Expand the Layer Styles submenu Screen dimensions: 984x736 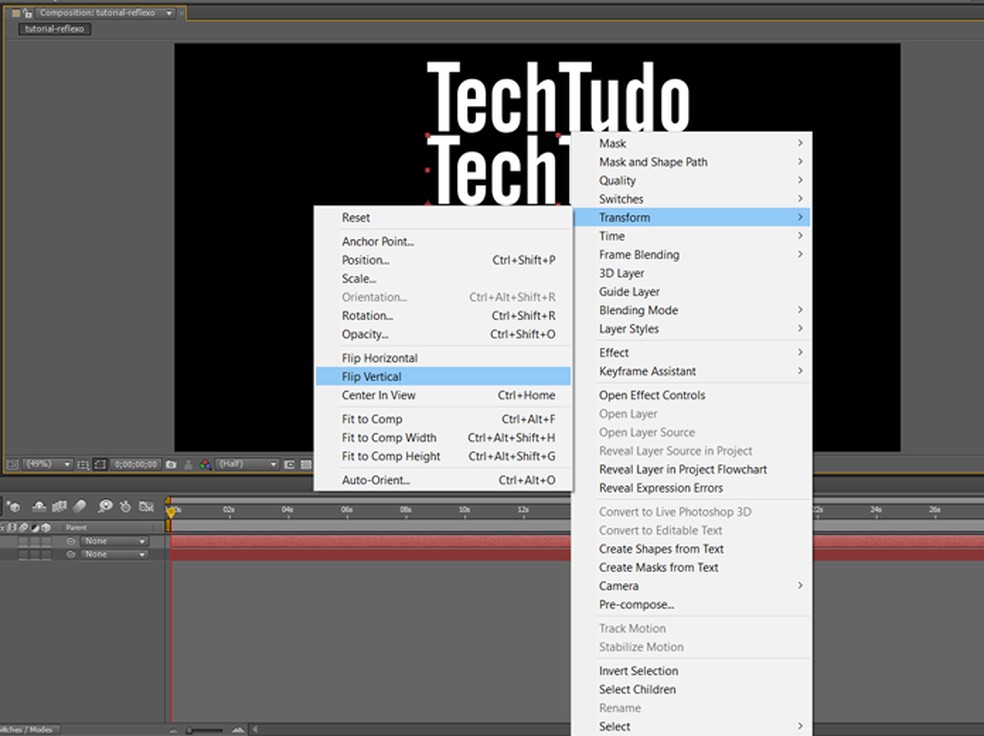pyautogui.click(x=692, y=329)
